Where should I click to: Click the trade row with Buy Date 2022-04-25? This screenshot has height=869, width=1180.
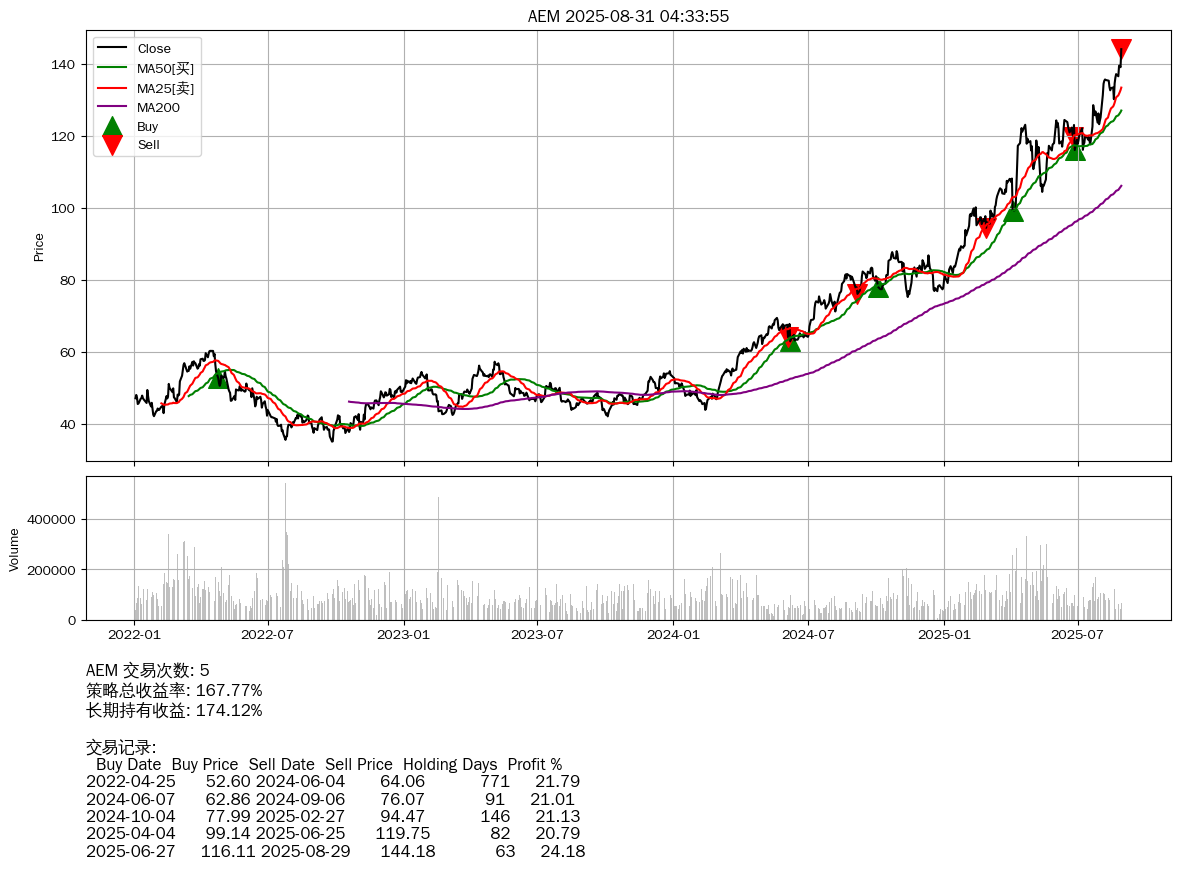[x=333, y=781]
